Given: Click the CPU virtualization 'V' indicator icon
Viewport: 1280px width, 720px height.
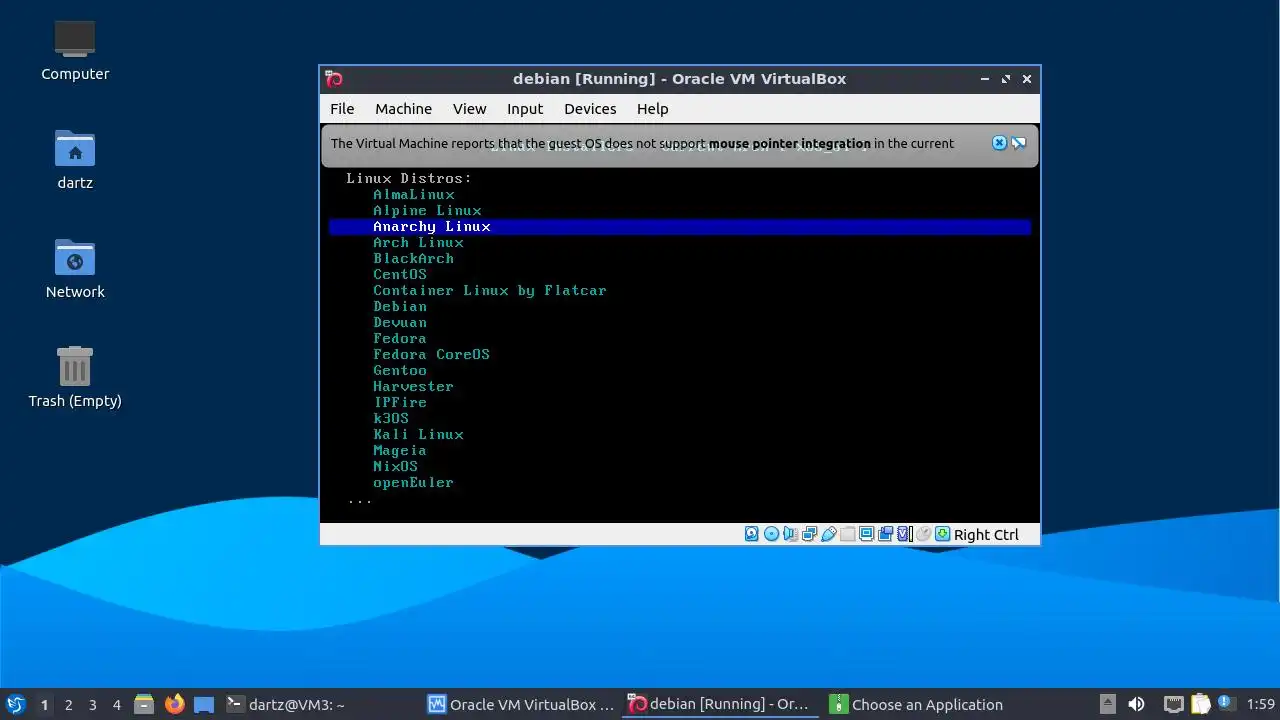Looking at the screenshot, I should tap(904, 534).
